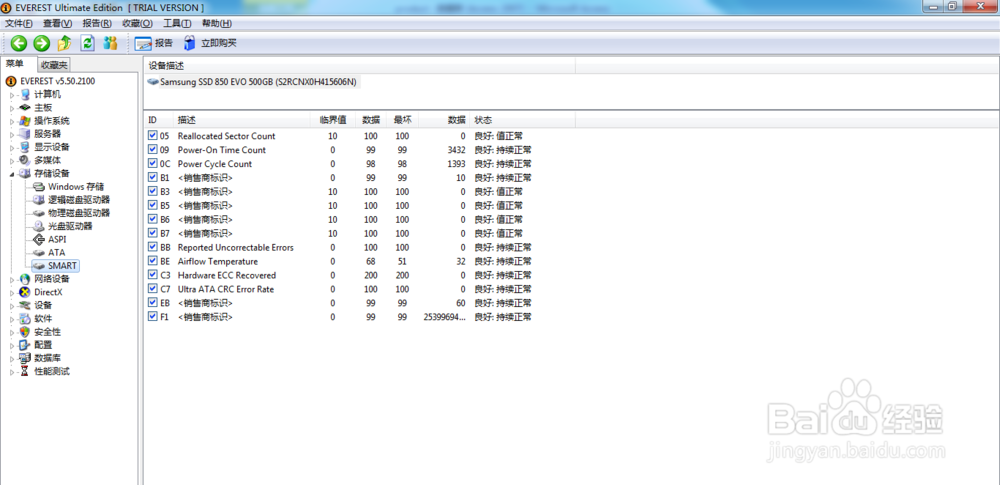Click the 状态 column header

(x=522, y=120)
